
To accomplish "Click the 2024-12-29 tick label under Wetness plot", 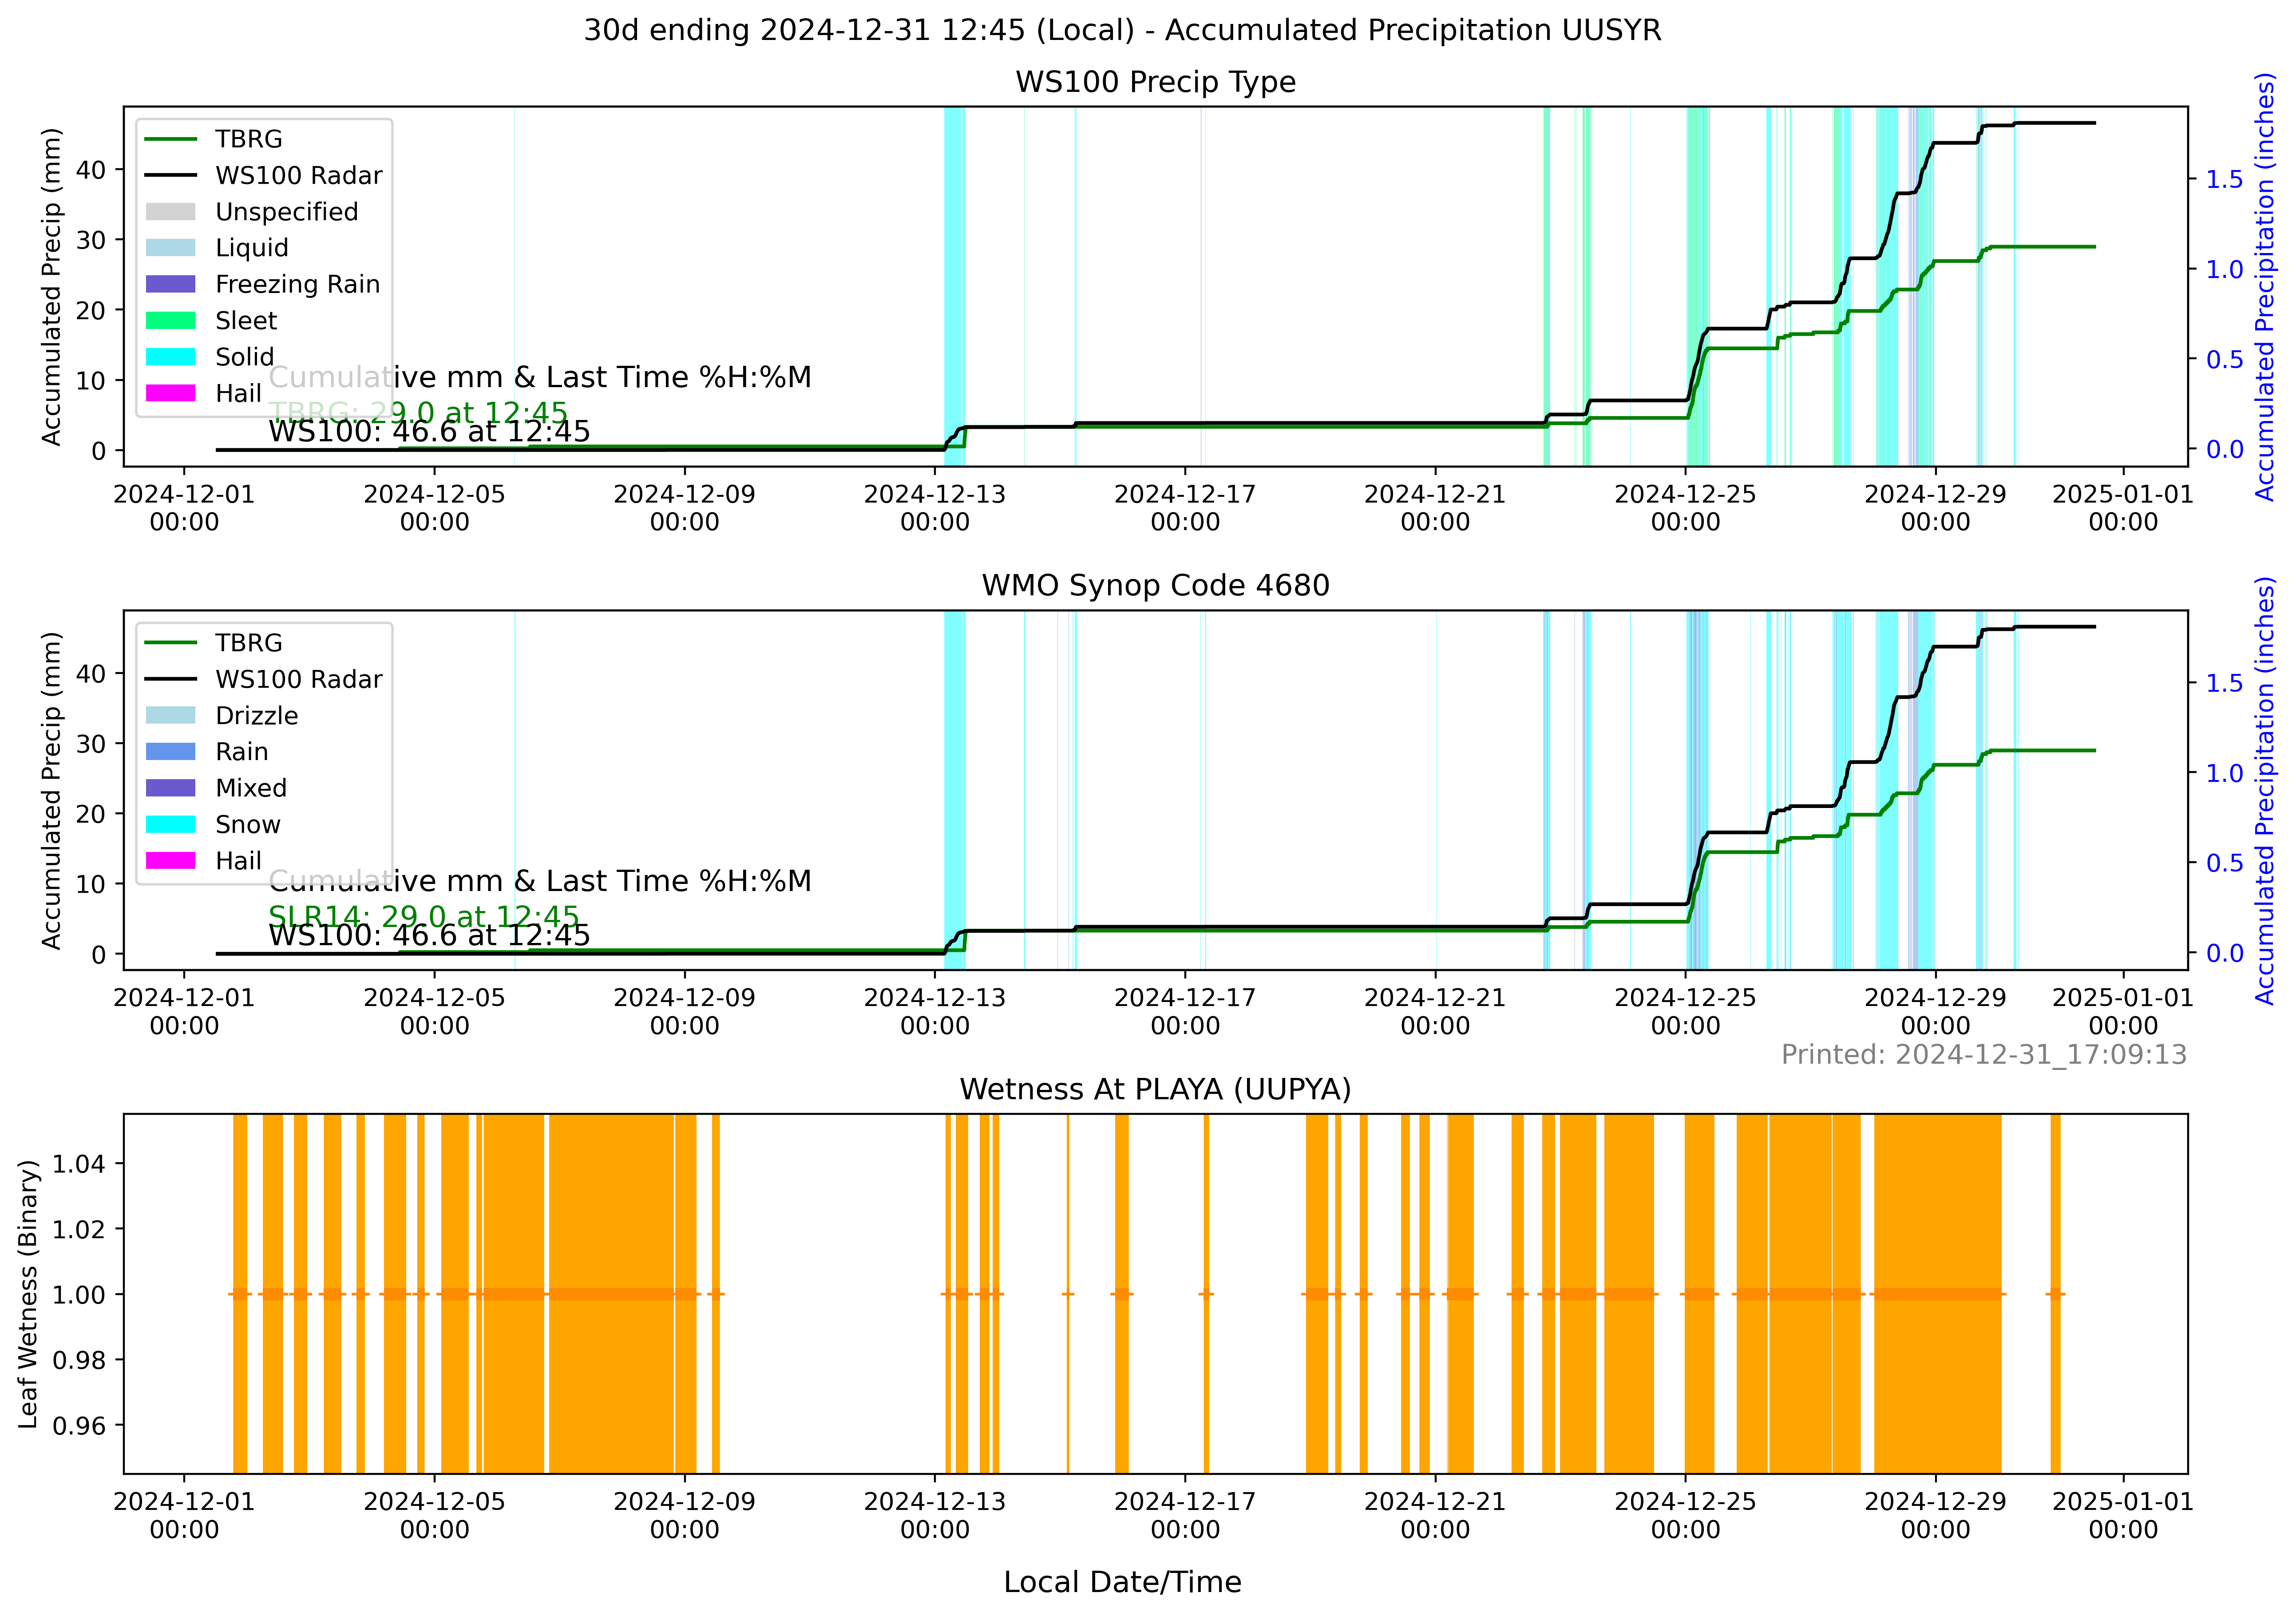I will pyautogui.click(x=1936, y=1516).
